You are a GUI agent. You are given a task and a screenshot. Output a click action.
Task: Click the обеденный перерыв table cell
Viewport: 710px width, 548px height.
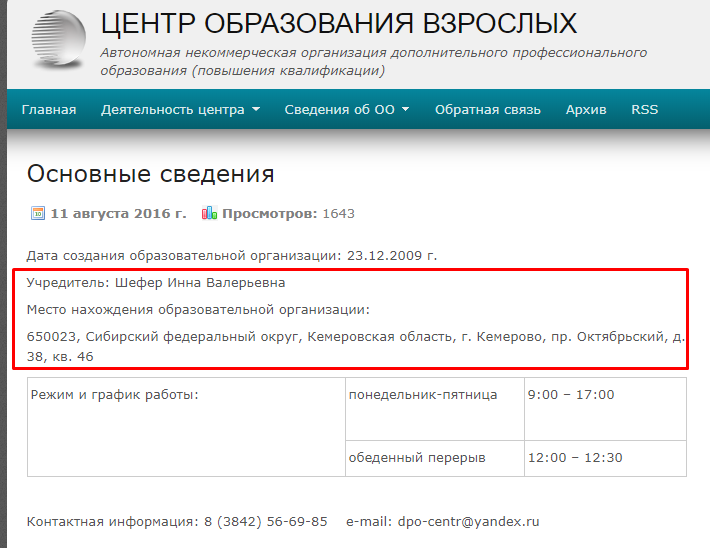coord(417,458)
